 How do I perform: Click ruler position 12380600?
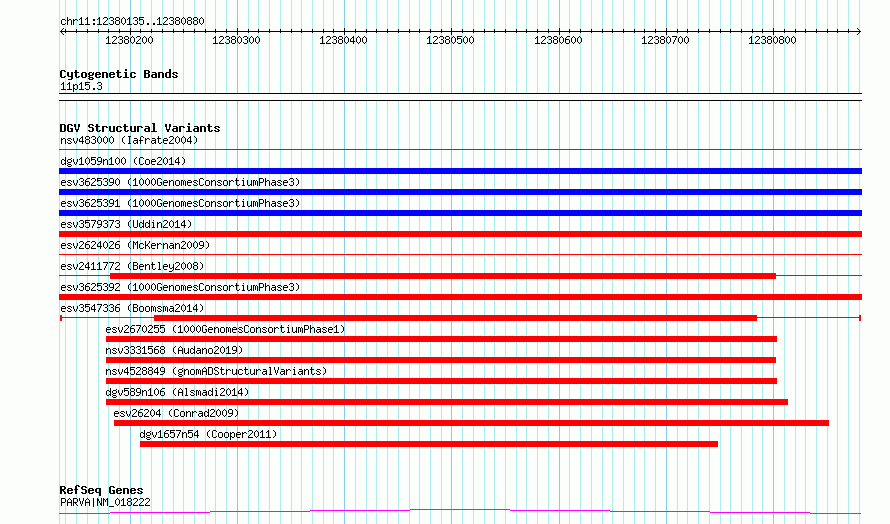[558, 40]
